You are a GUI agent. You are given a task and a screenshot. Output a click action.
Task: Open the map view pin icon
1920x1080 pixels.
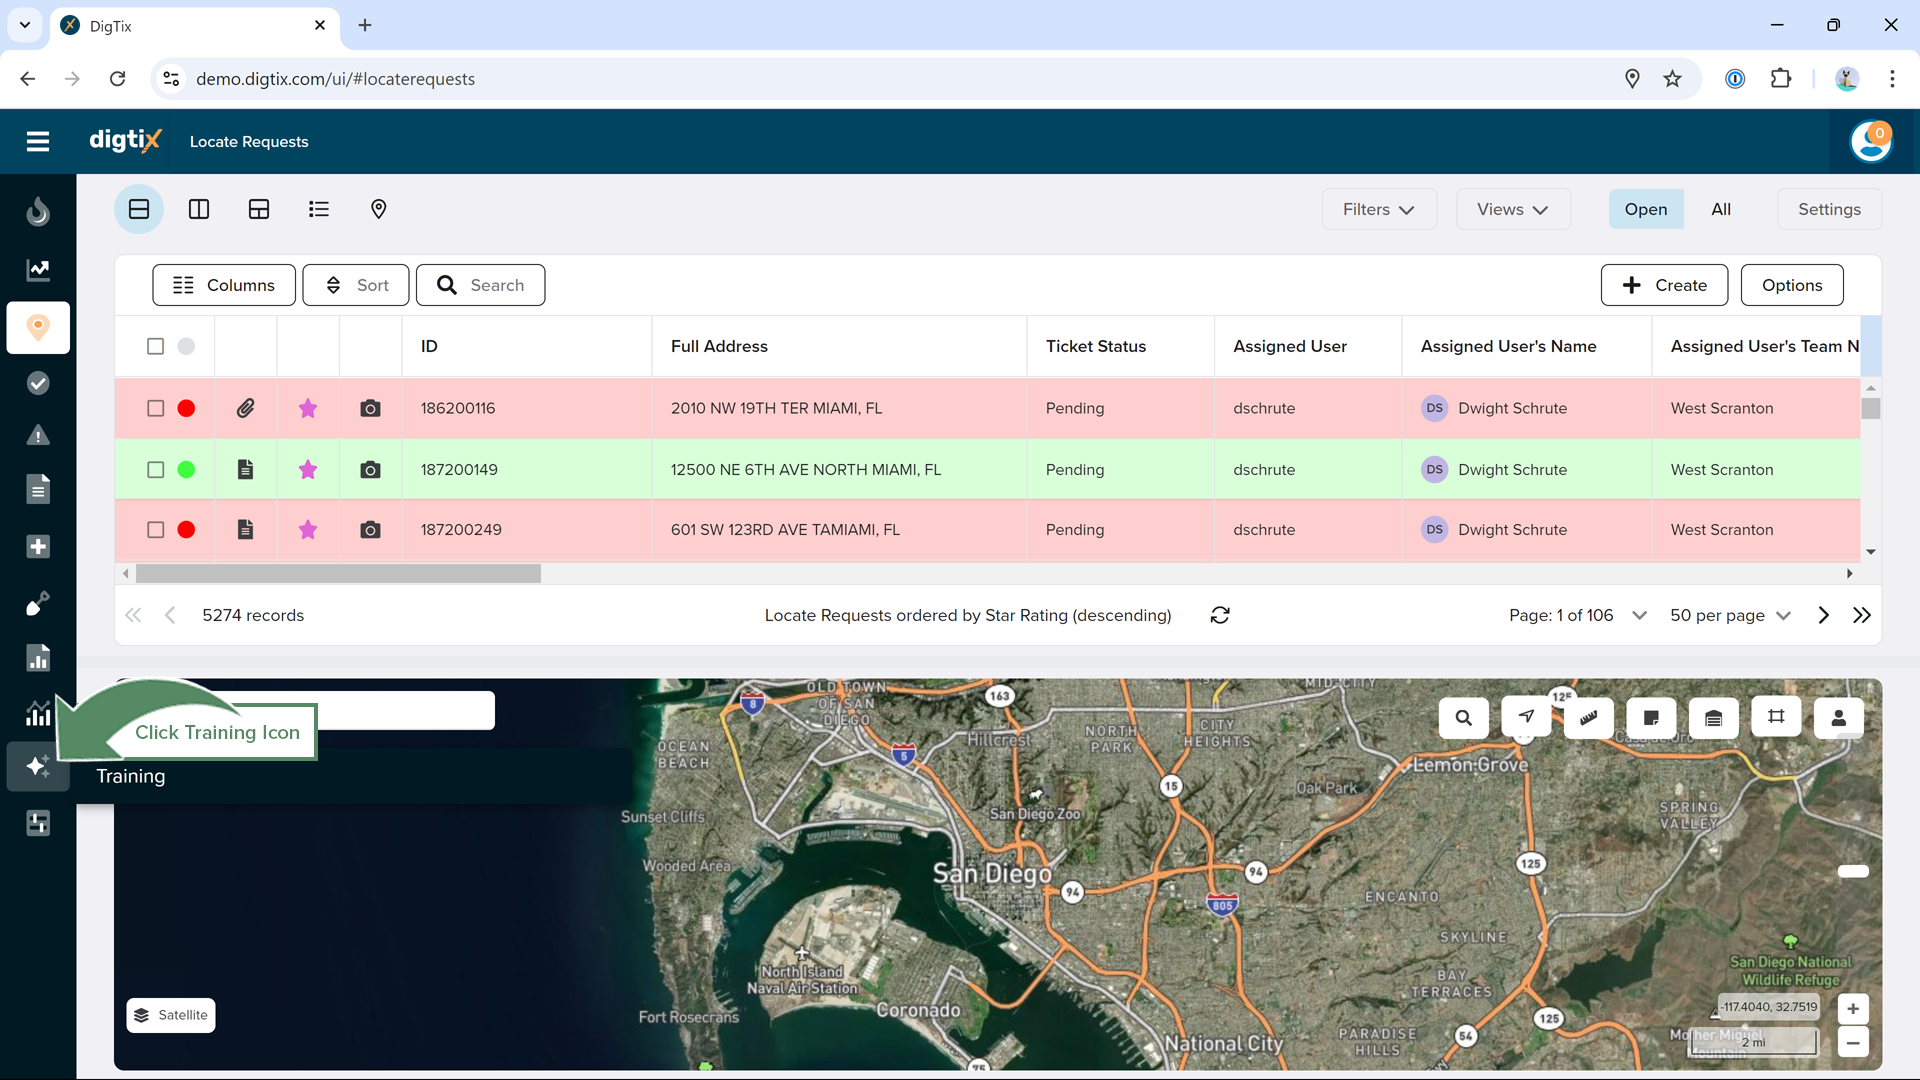click(378, 209)
